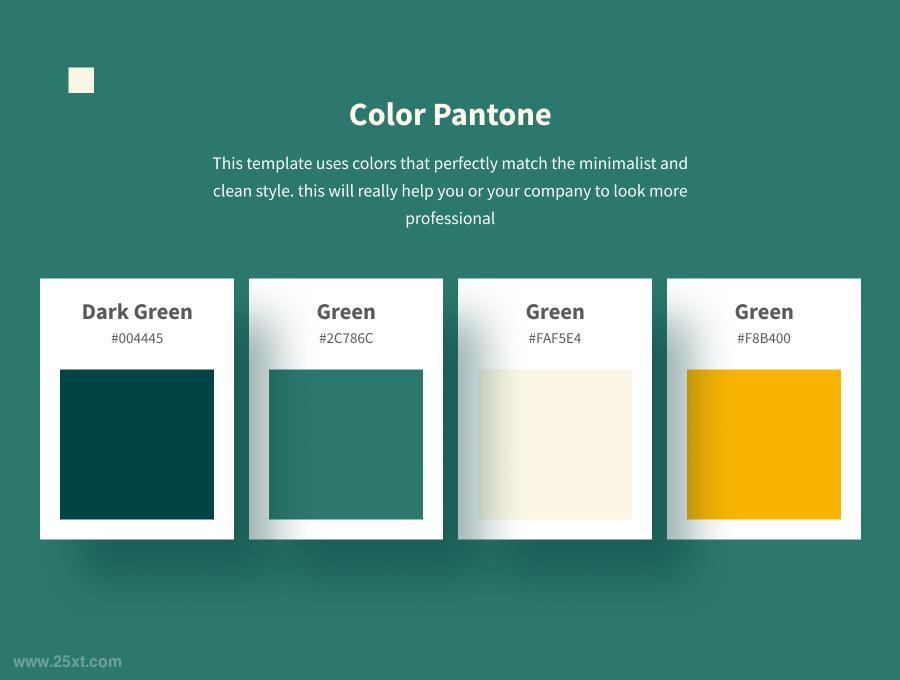Click the description paragraph starting "This template uses"
This screenshot has height=680, width=900.
[450, 191]
